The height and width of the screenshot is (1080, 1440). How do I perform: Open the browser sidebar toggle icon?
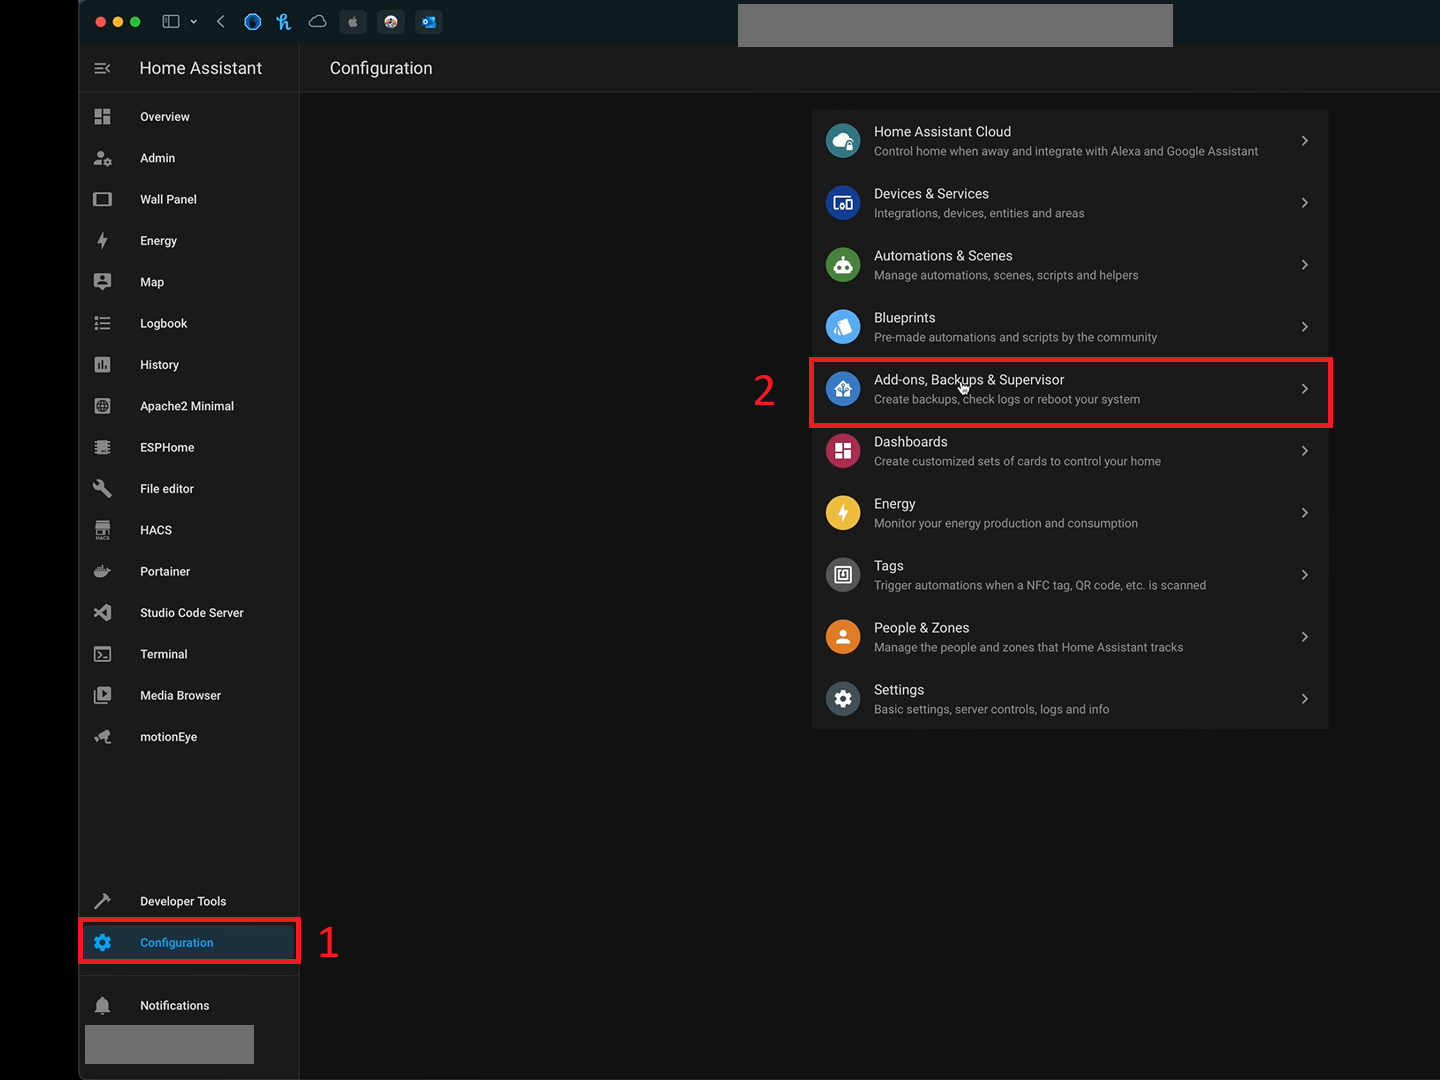171,21
